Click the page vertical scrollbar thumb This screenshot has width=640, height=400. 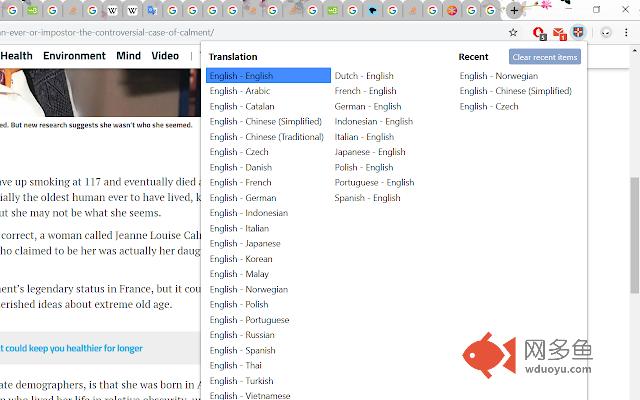pyautogui.click(x=634, y=235)
